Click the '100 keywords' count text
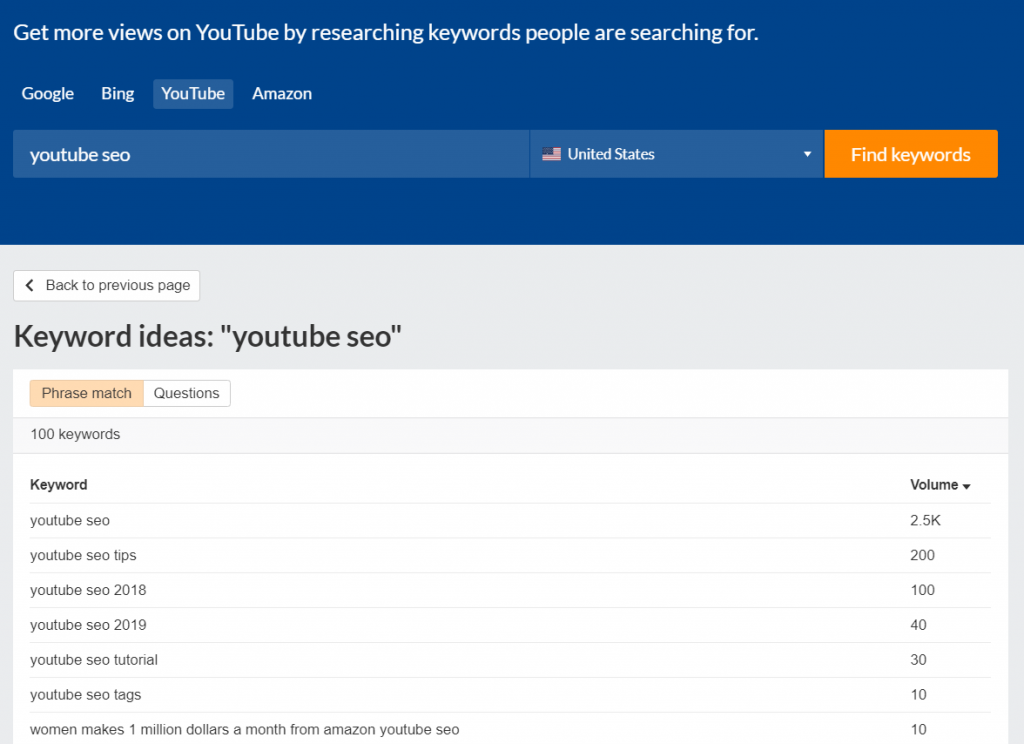 click(75, 434)
